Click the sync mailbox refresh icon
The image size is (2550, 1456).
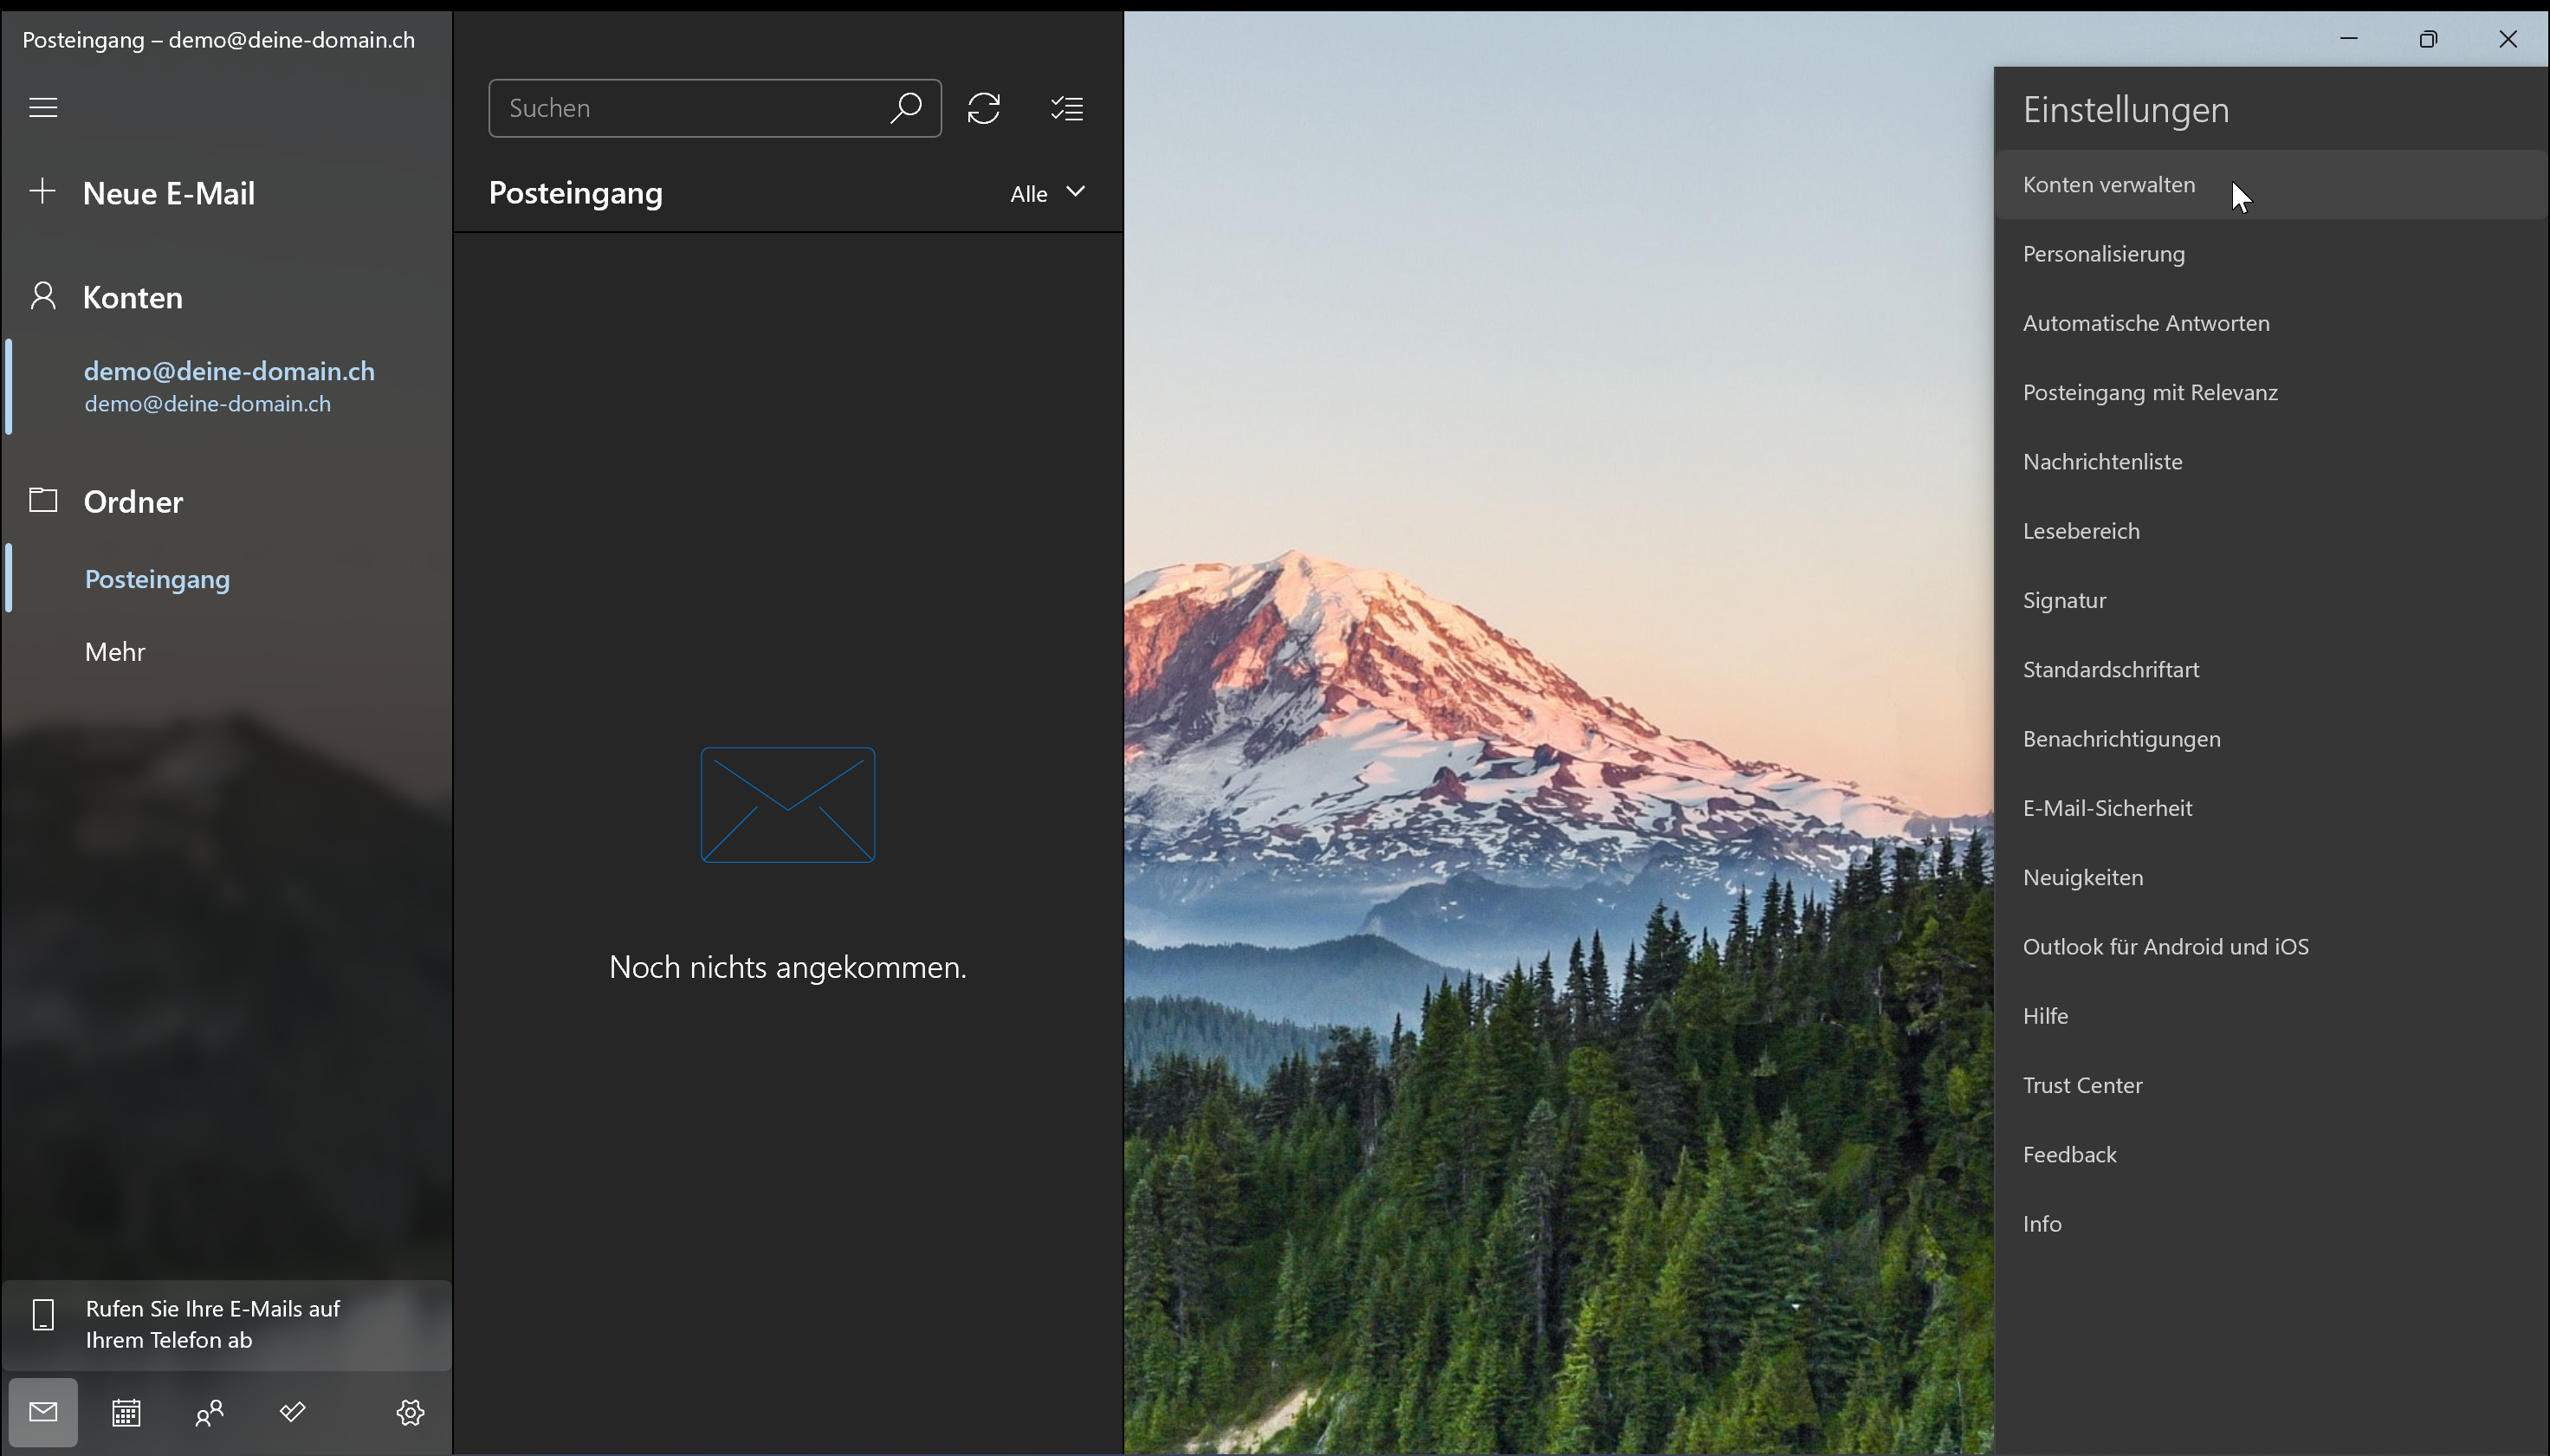point(984,108)
